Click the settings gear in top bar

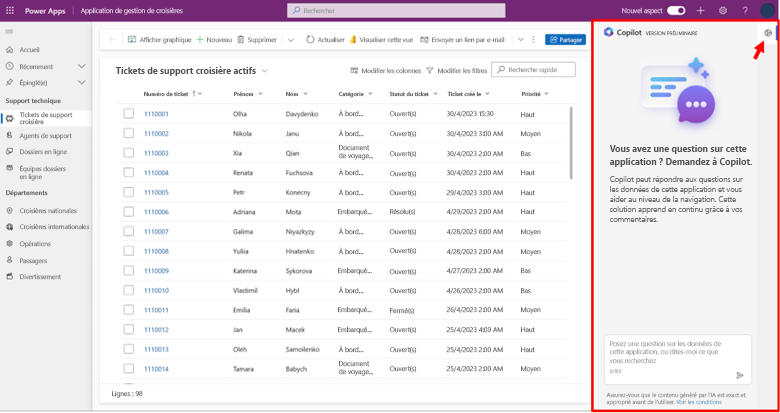click(723, 10)
